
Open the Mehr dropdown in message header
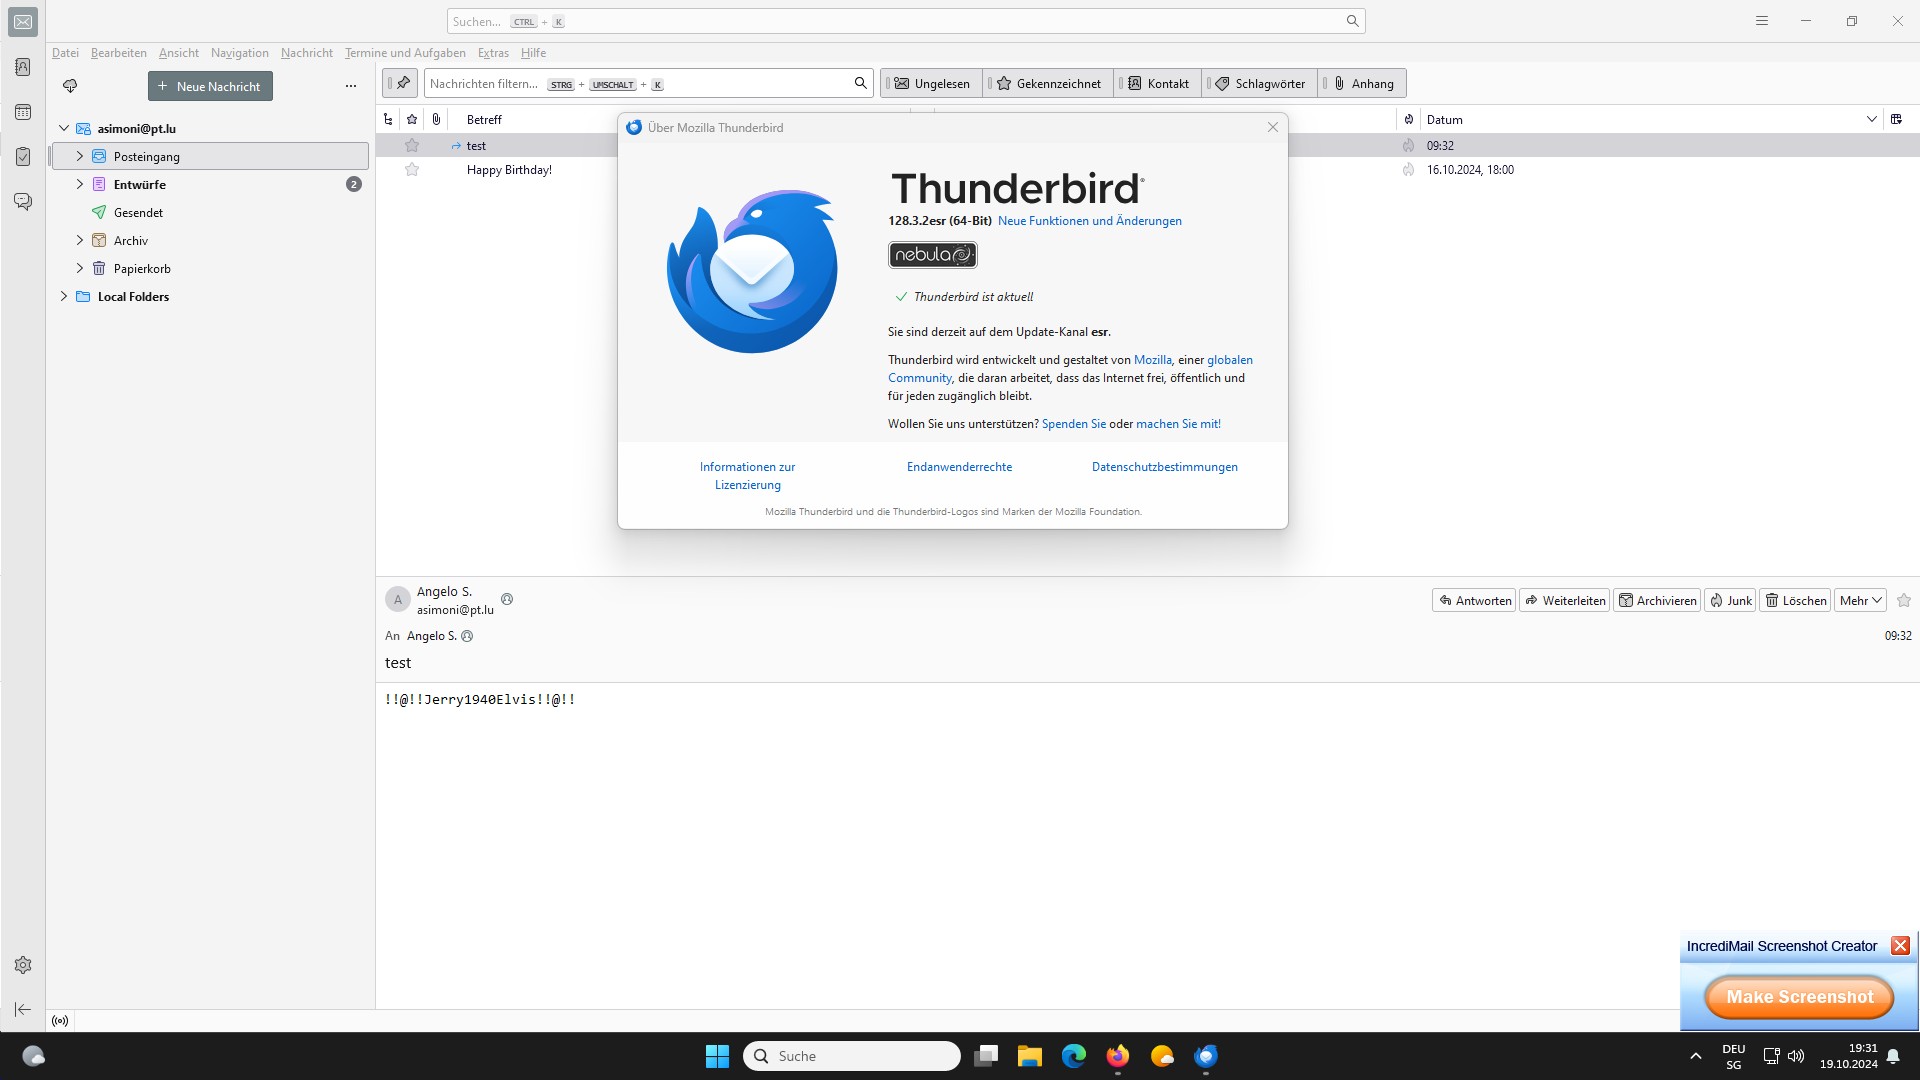pyautogui.click(x=1860, y=601)
